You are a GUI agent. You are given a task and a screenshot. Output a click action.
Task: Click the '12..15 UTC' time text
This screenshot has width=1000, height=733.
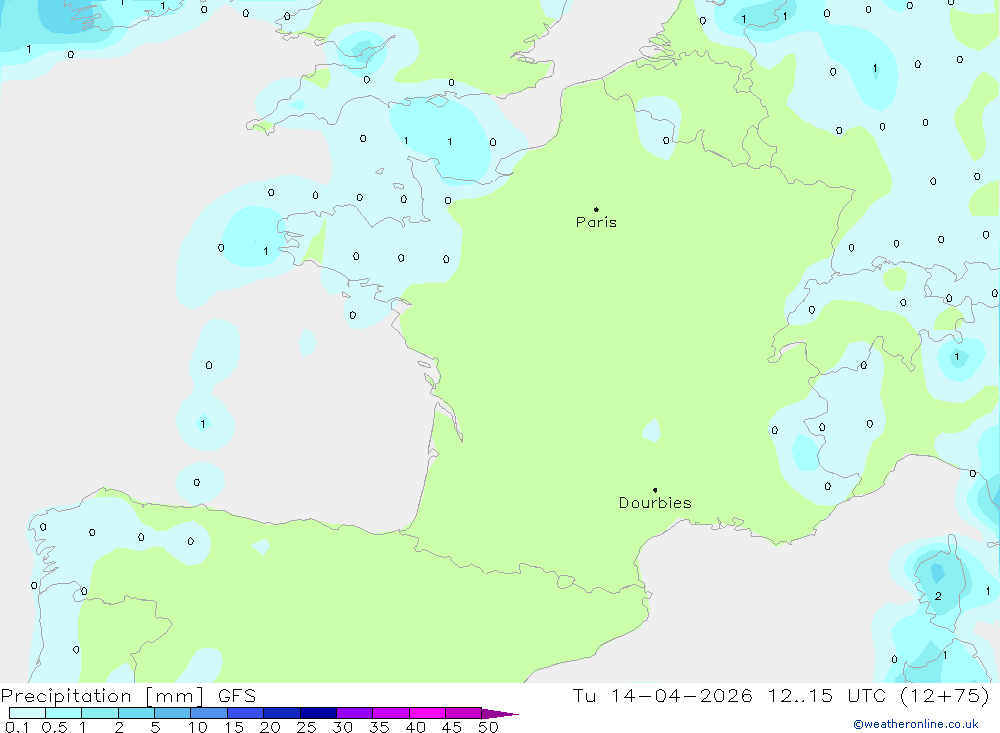click(x=827, y=696)
